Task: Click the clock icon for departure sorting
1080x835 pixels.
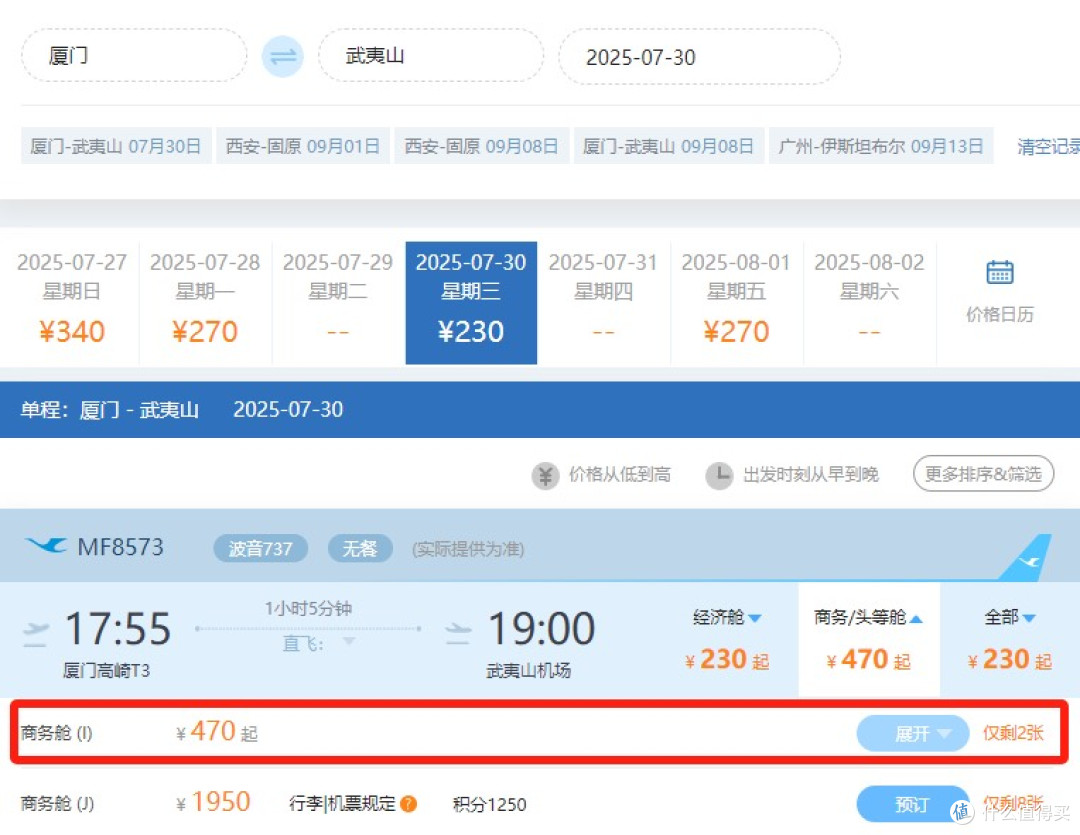Action: click(719, 475)
